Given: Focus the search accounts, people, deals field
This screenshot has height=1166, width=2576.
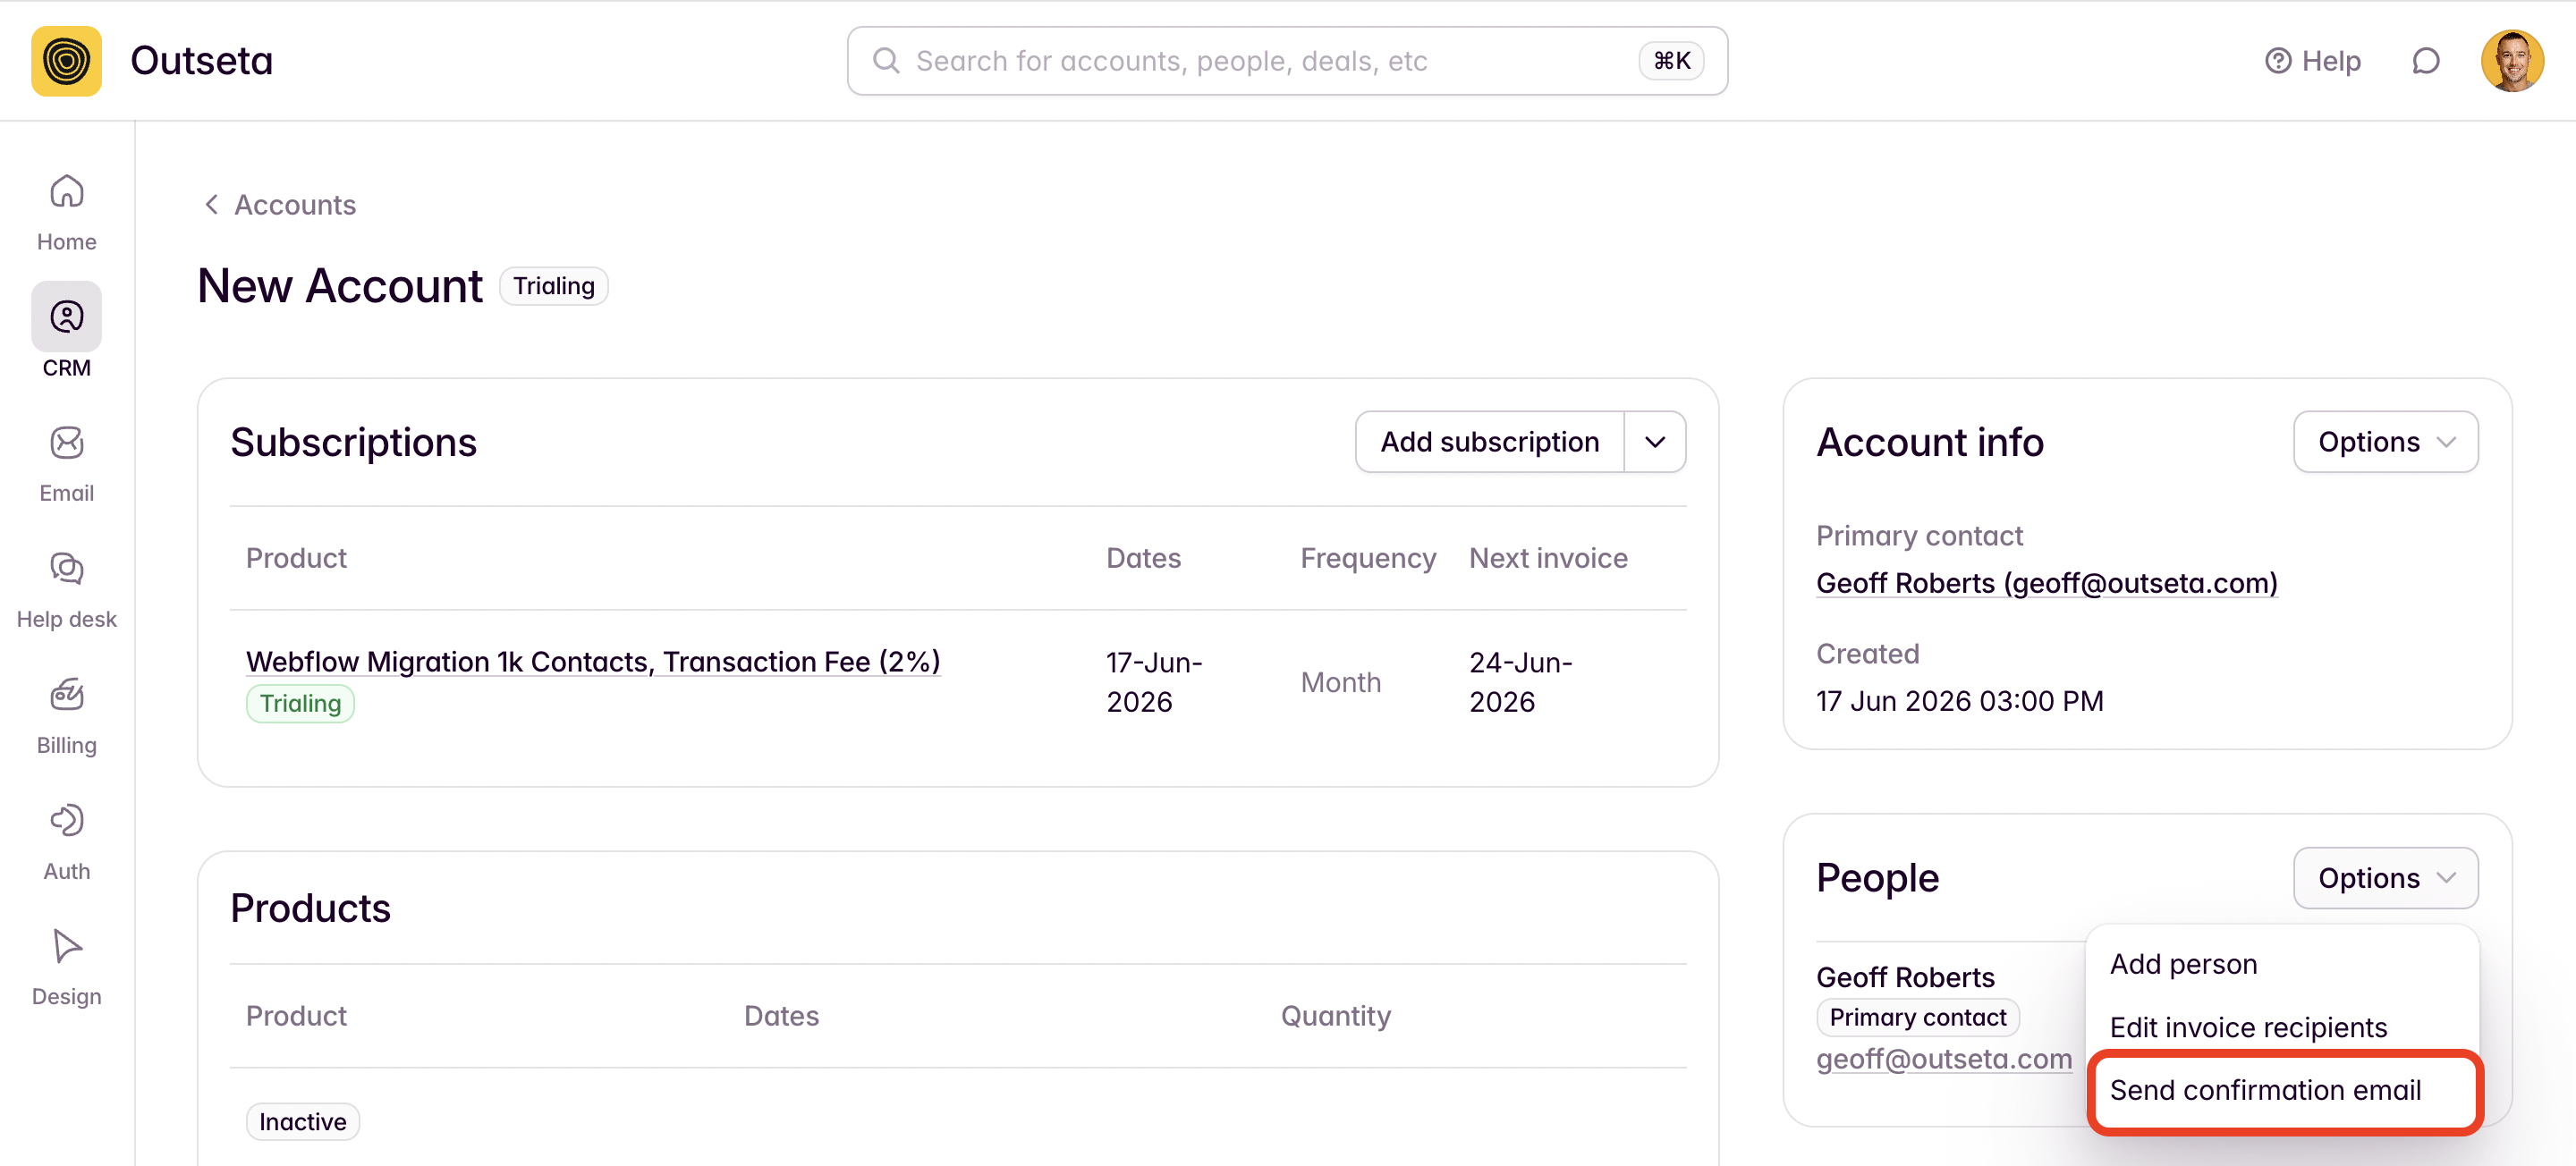Looking at the screenshot, I should [1287, 61].
